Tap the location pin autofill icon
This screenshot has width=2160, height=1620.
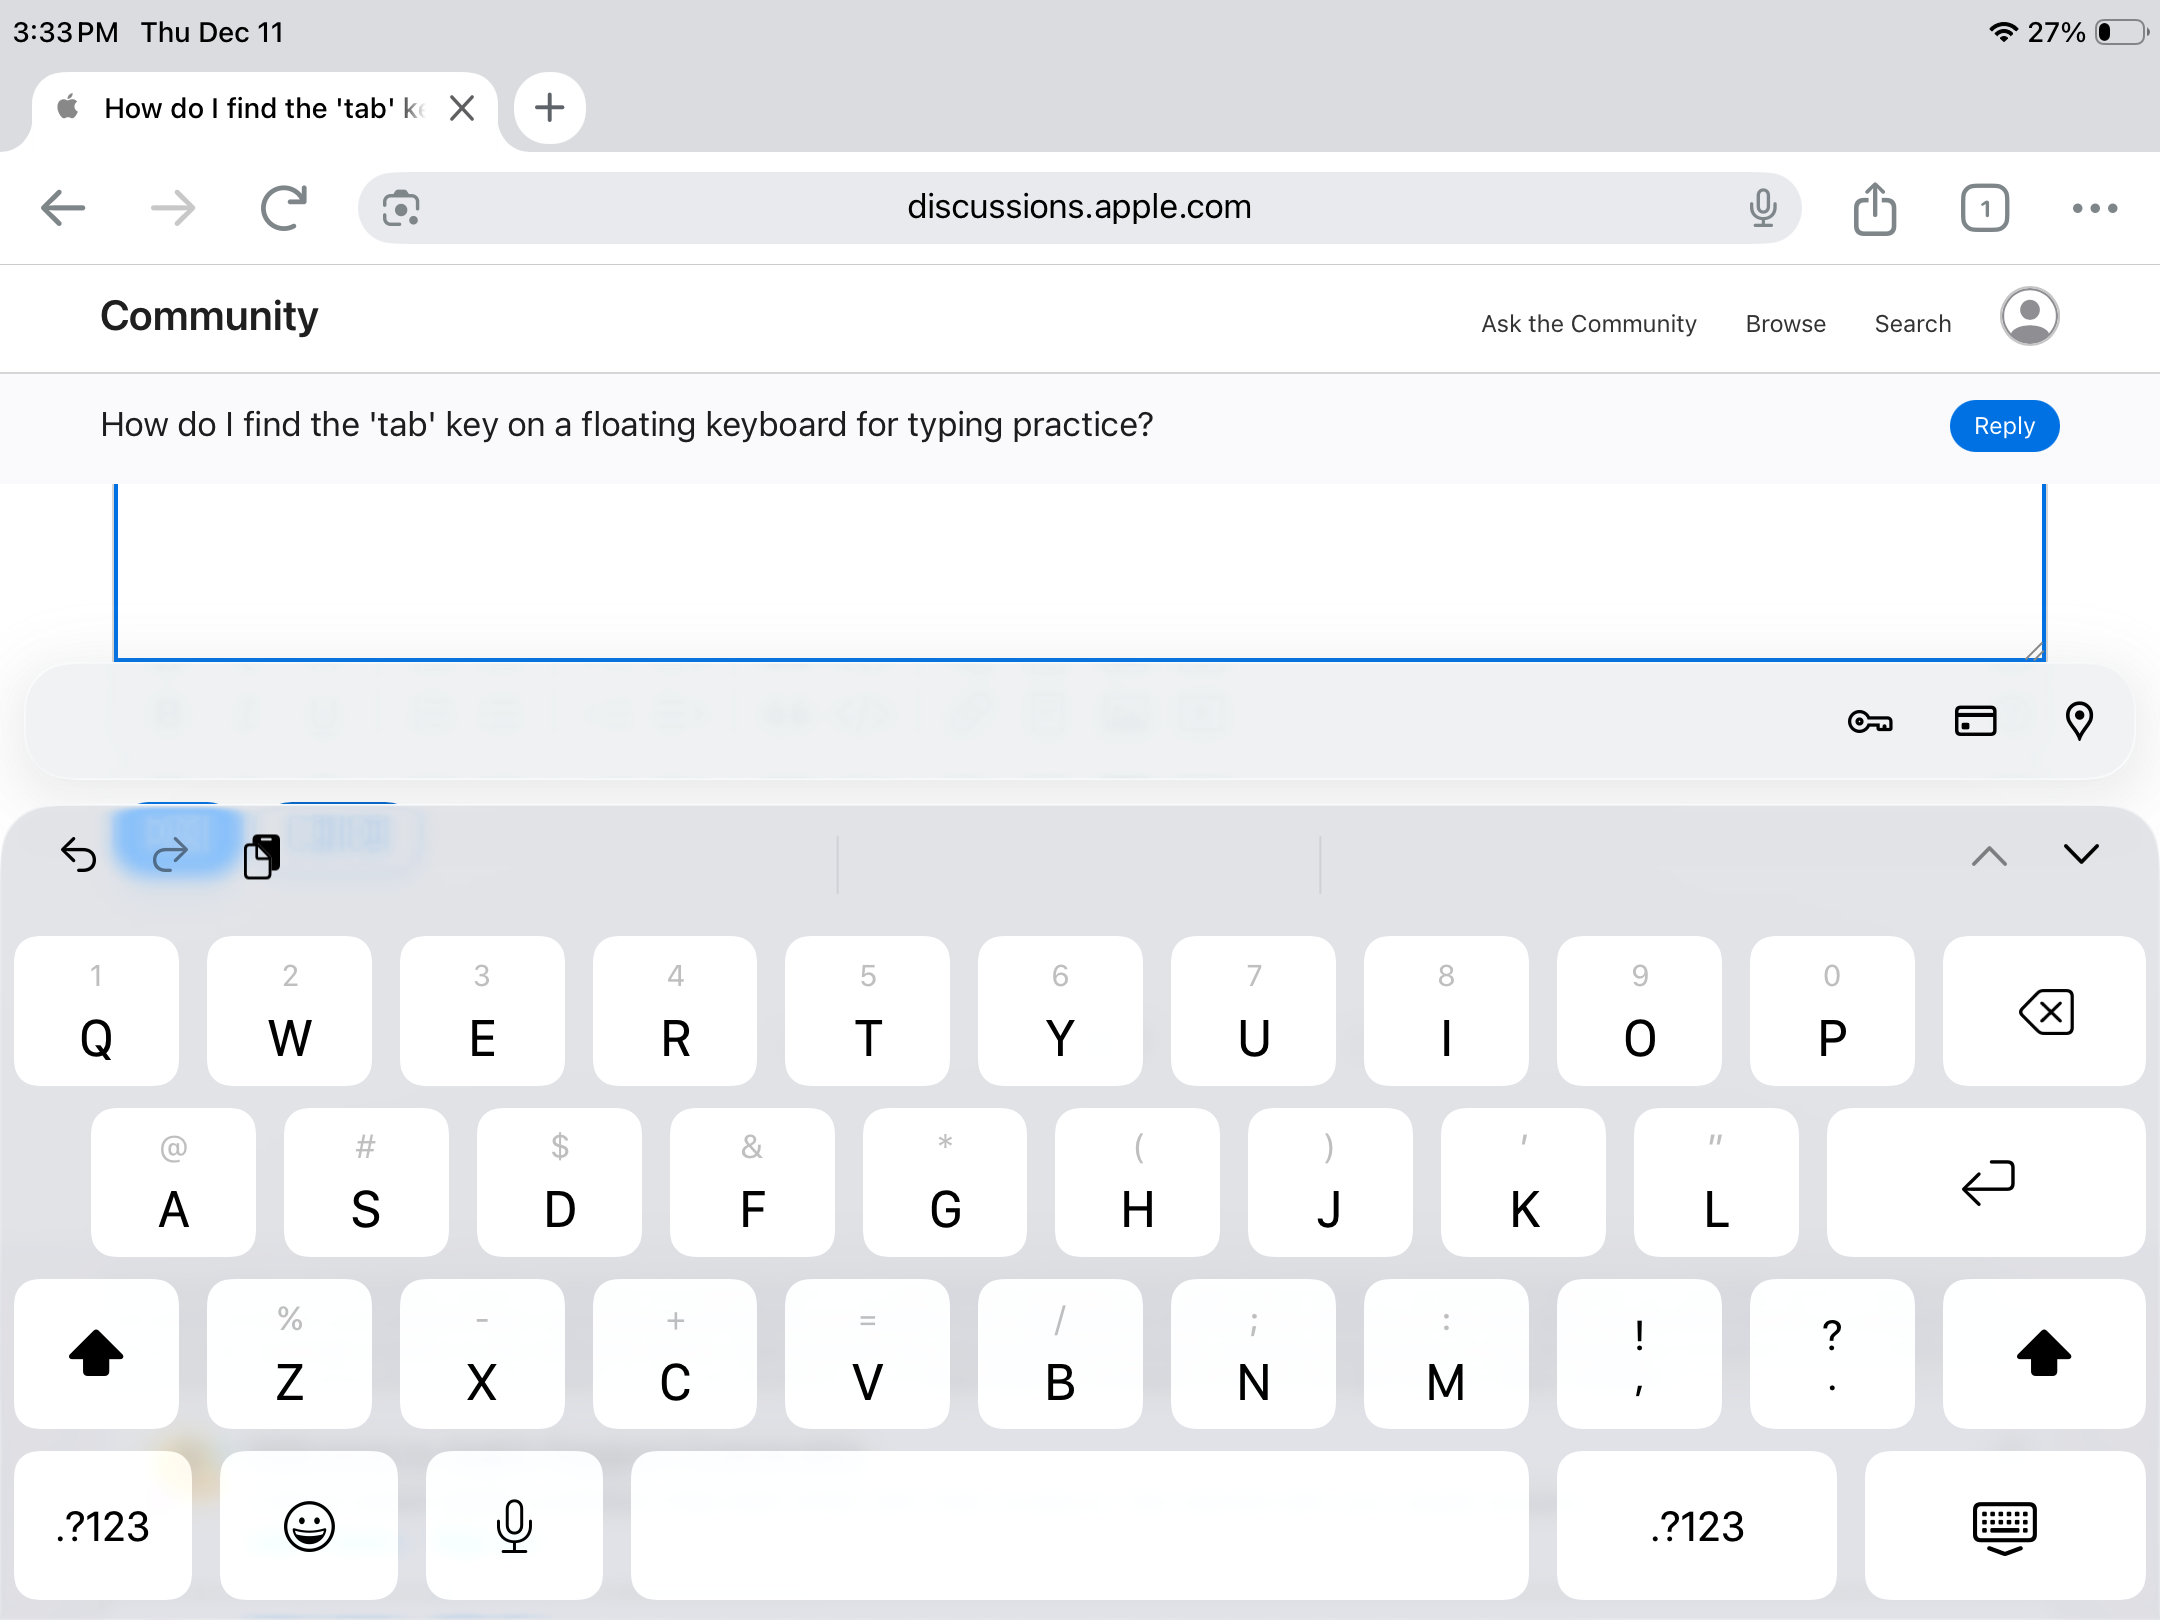coord(2079,721)
